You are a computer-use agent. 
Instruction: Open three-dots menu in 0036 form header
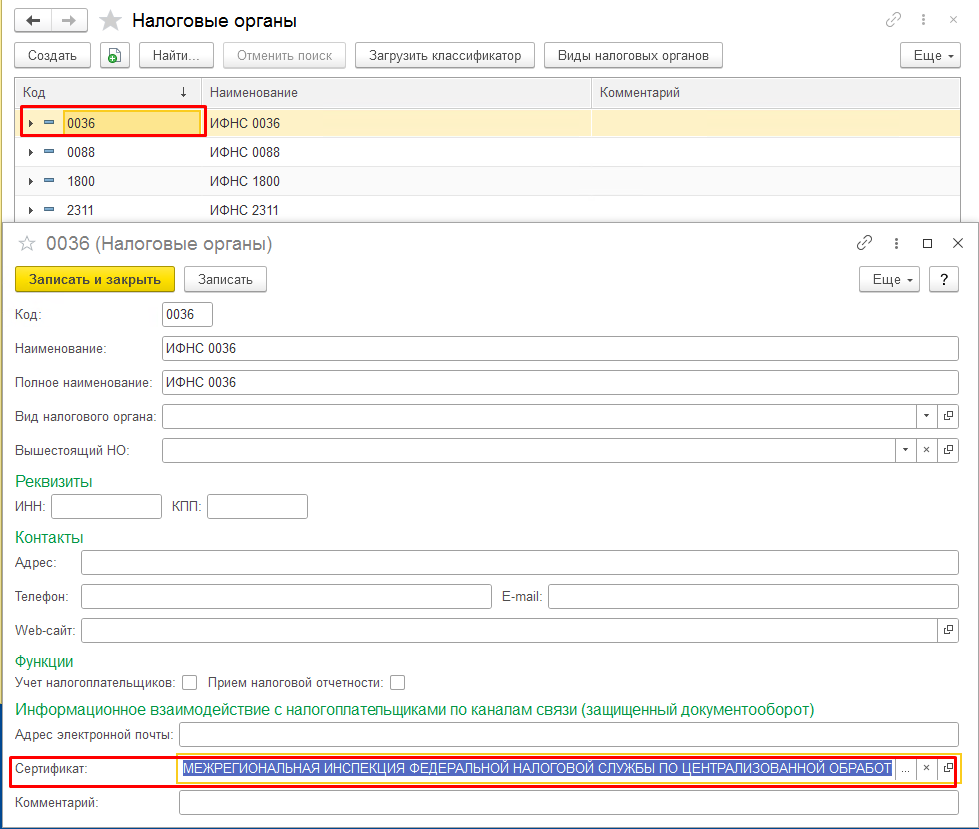(x=896, y=243)
